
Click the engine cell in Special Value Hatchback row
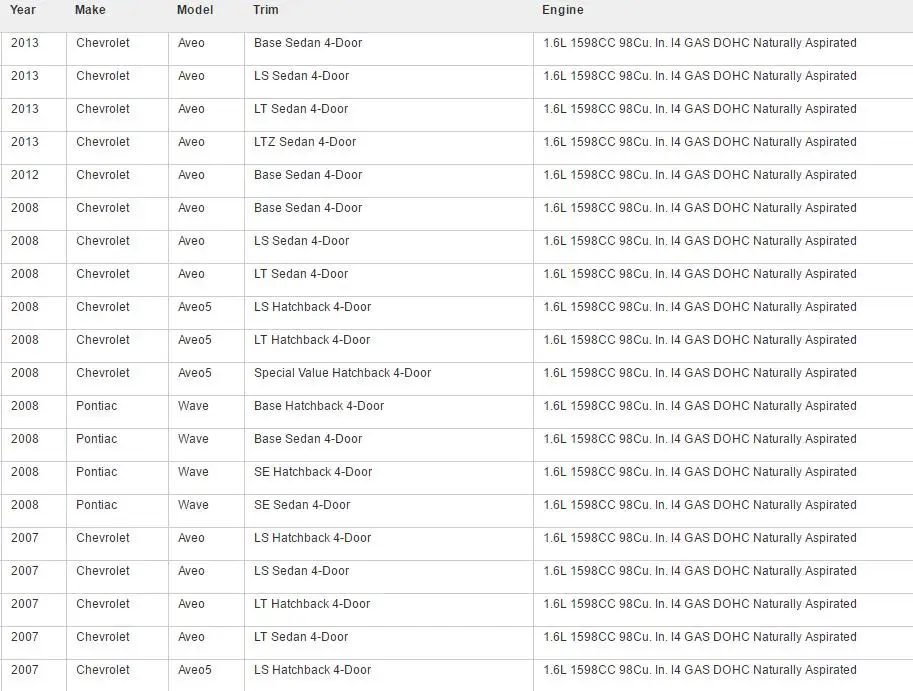click(700, 373)
